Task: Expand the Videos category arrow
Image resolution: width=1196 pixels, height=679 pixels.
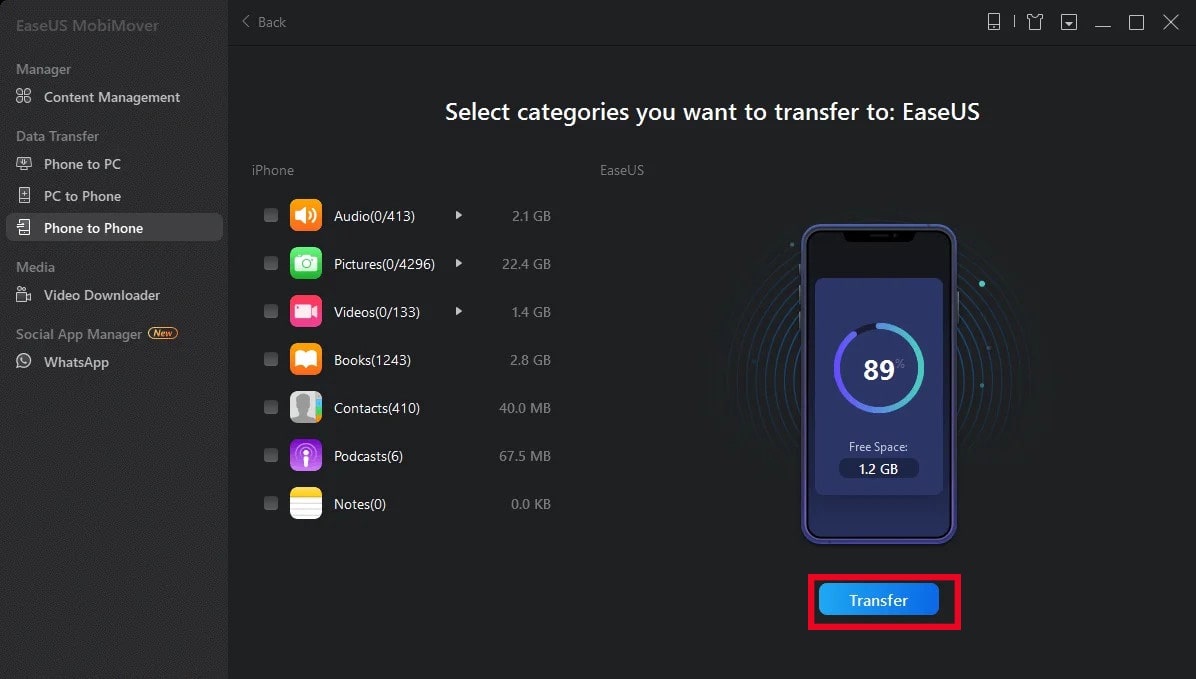Action: point(458,311)
